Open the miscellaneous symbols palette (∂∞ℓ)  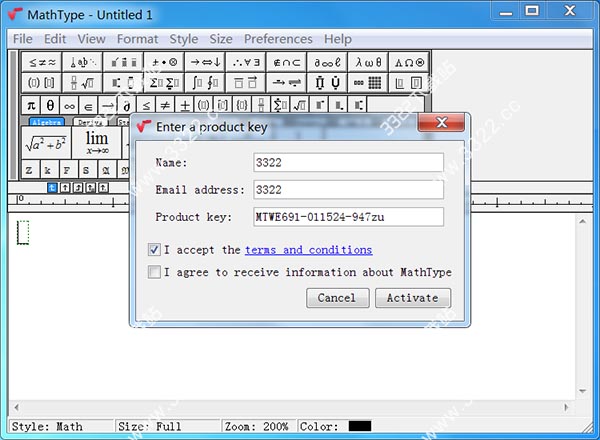pos(327,62)
